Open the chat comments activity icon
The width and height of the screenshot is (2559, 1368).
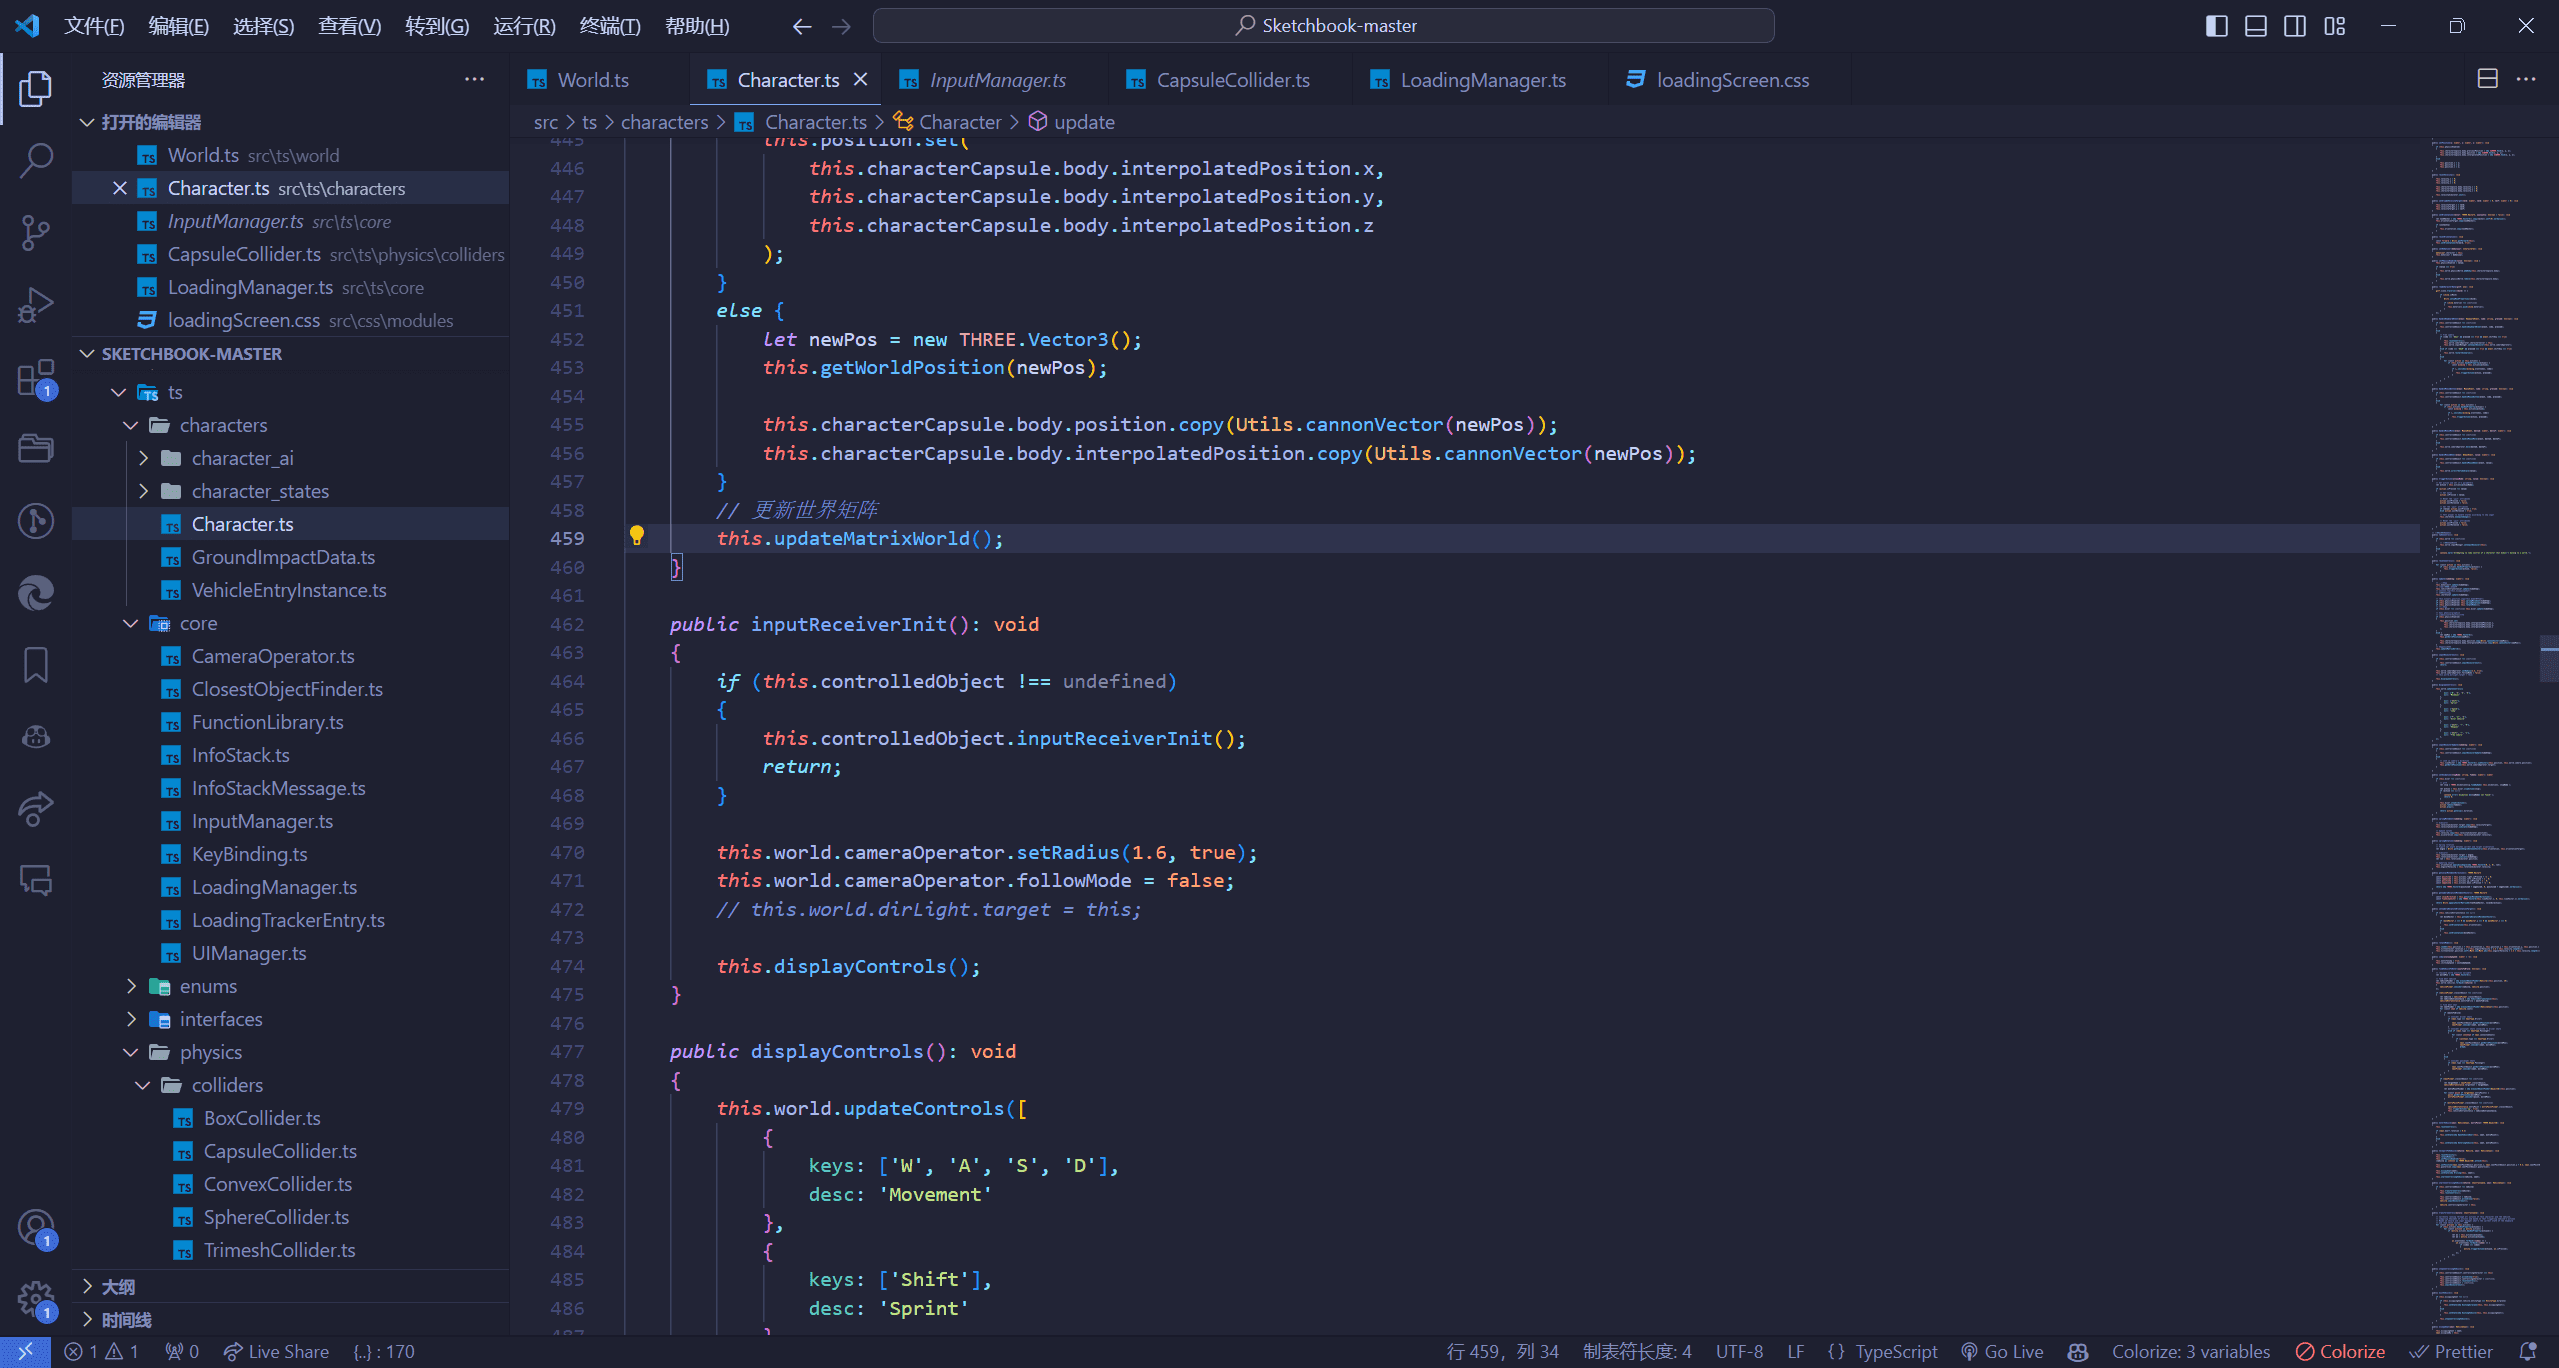pos(36,880)
